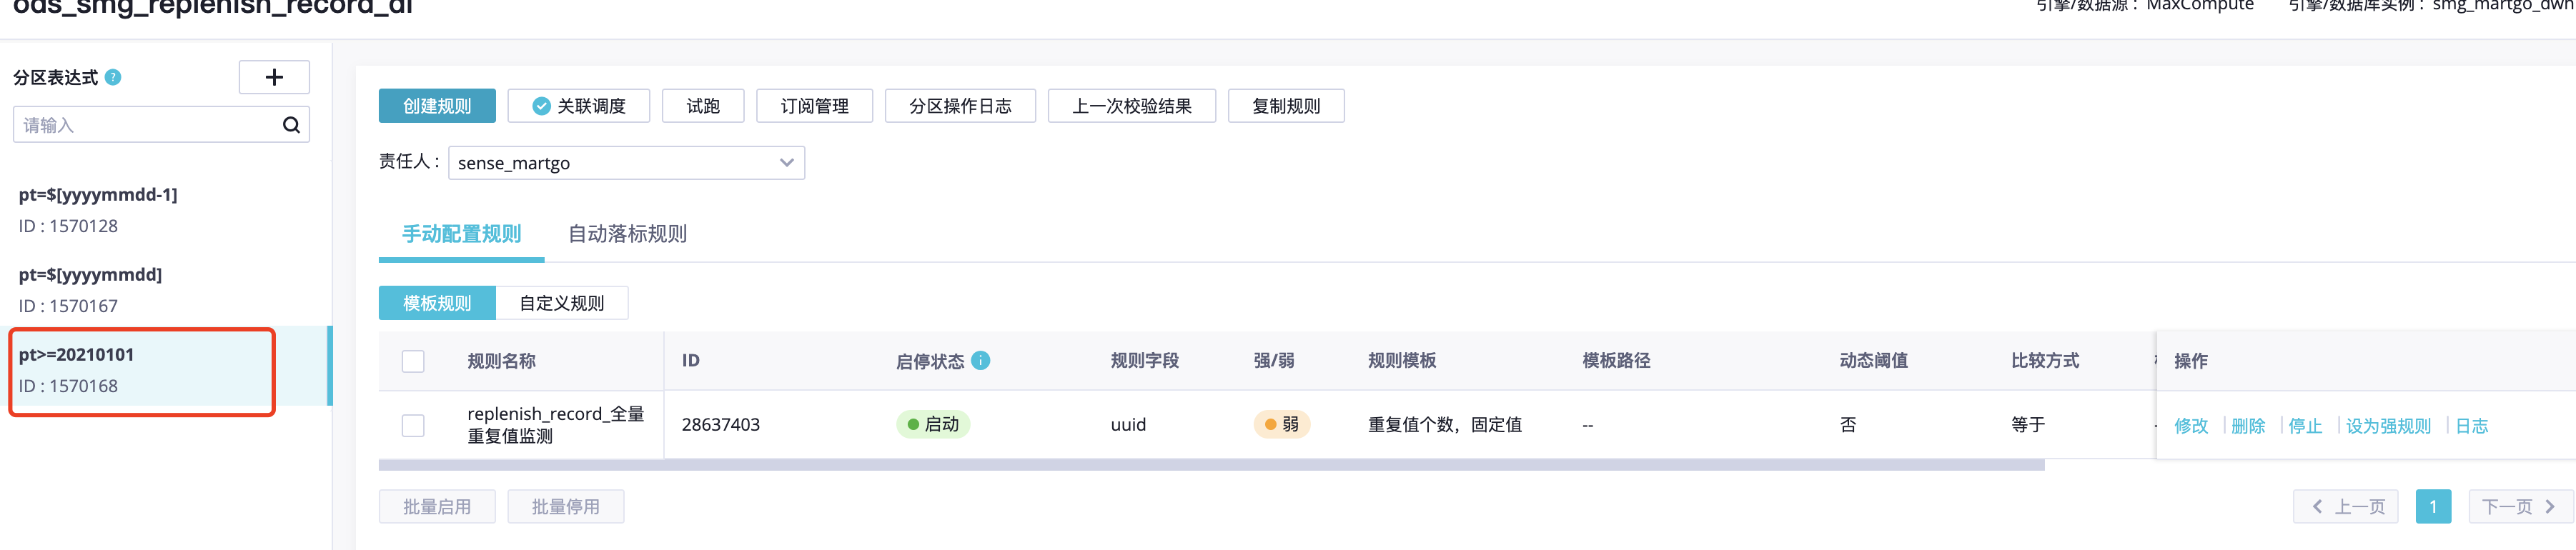Check the replenish_record rule row checkbox
The height and width of the screenshot is (550, 2576).
413,425
